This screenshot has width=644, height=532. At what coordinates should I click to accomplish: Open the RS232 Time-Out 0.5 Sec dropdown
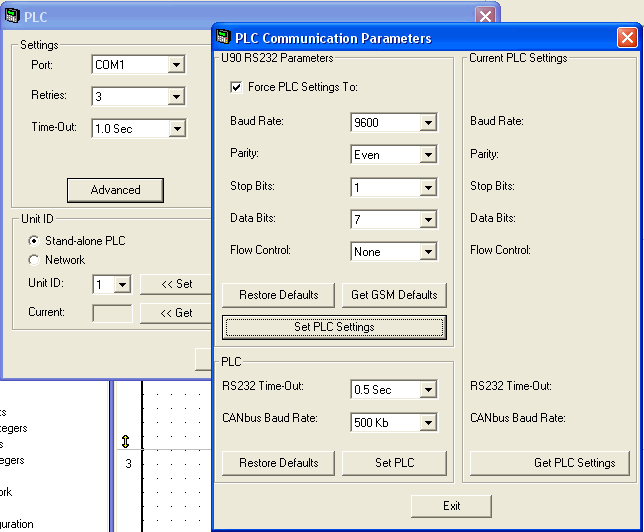[428, 389]
